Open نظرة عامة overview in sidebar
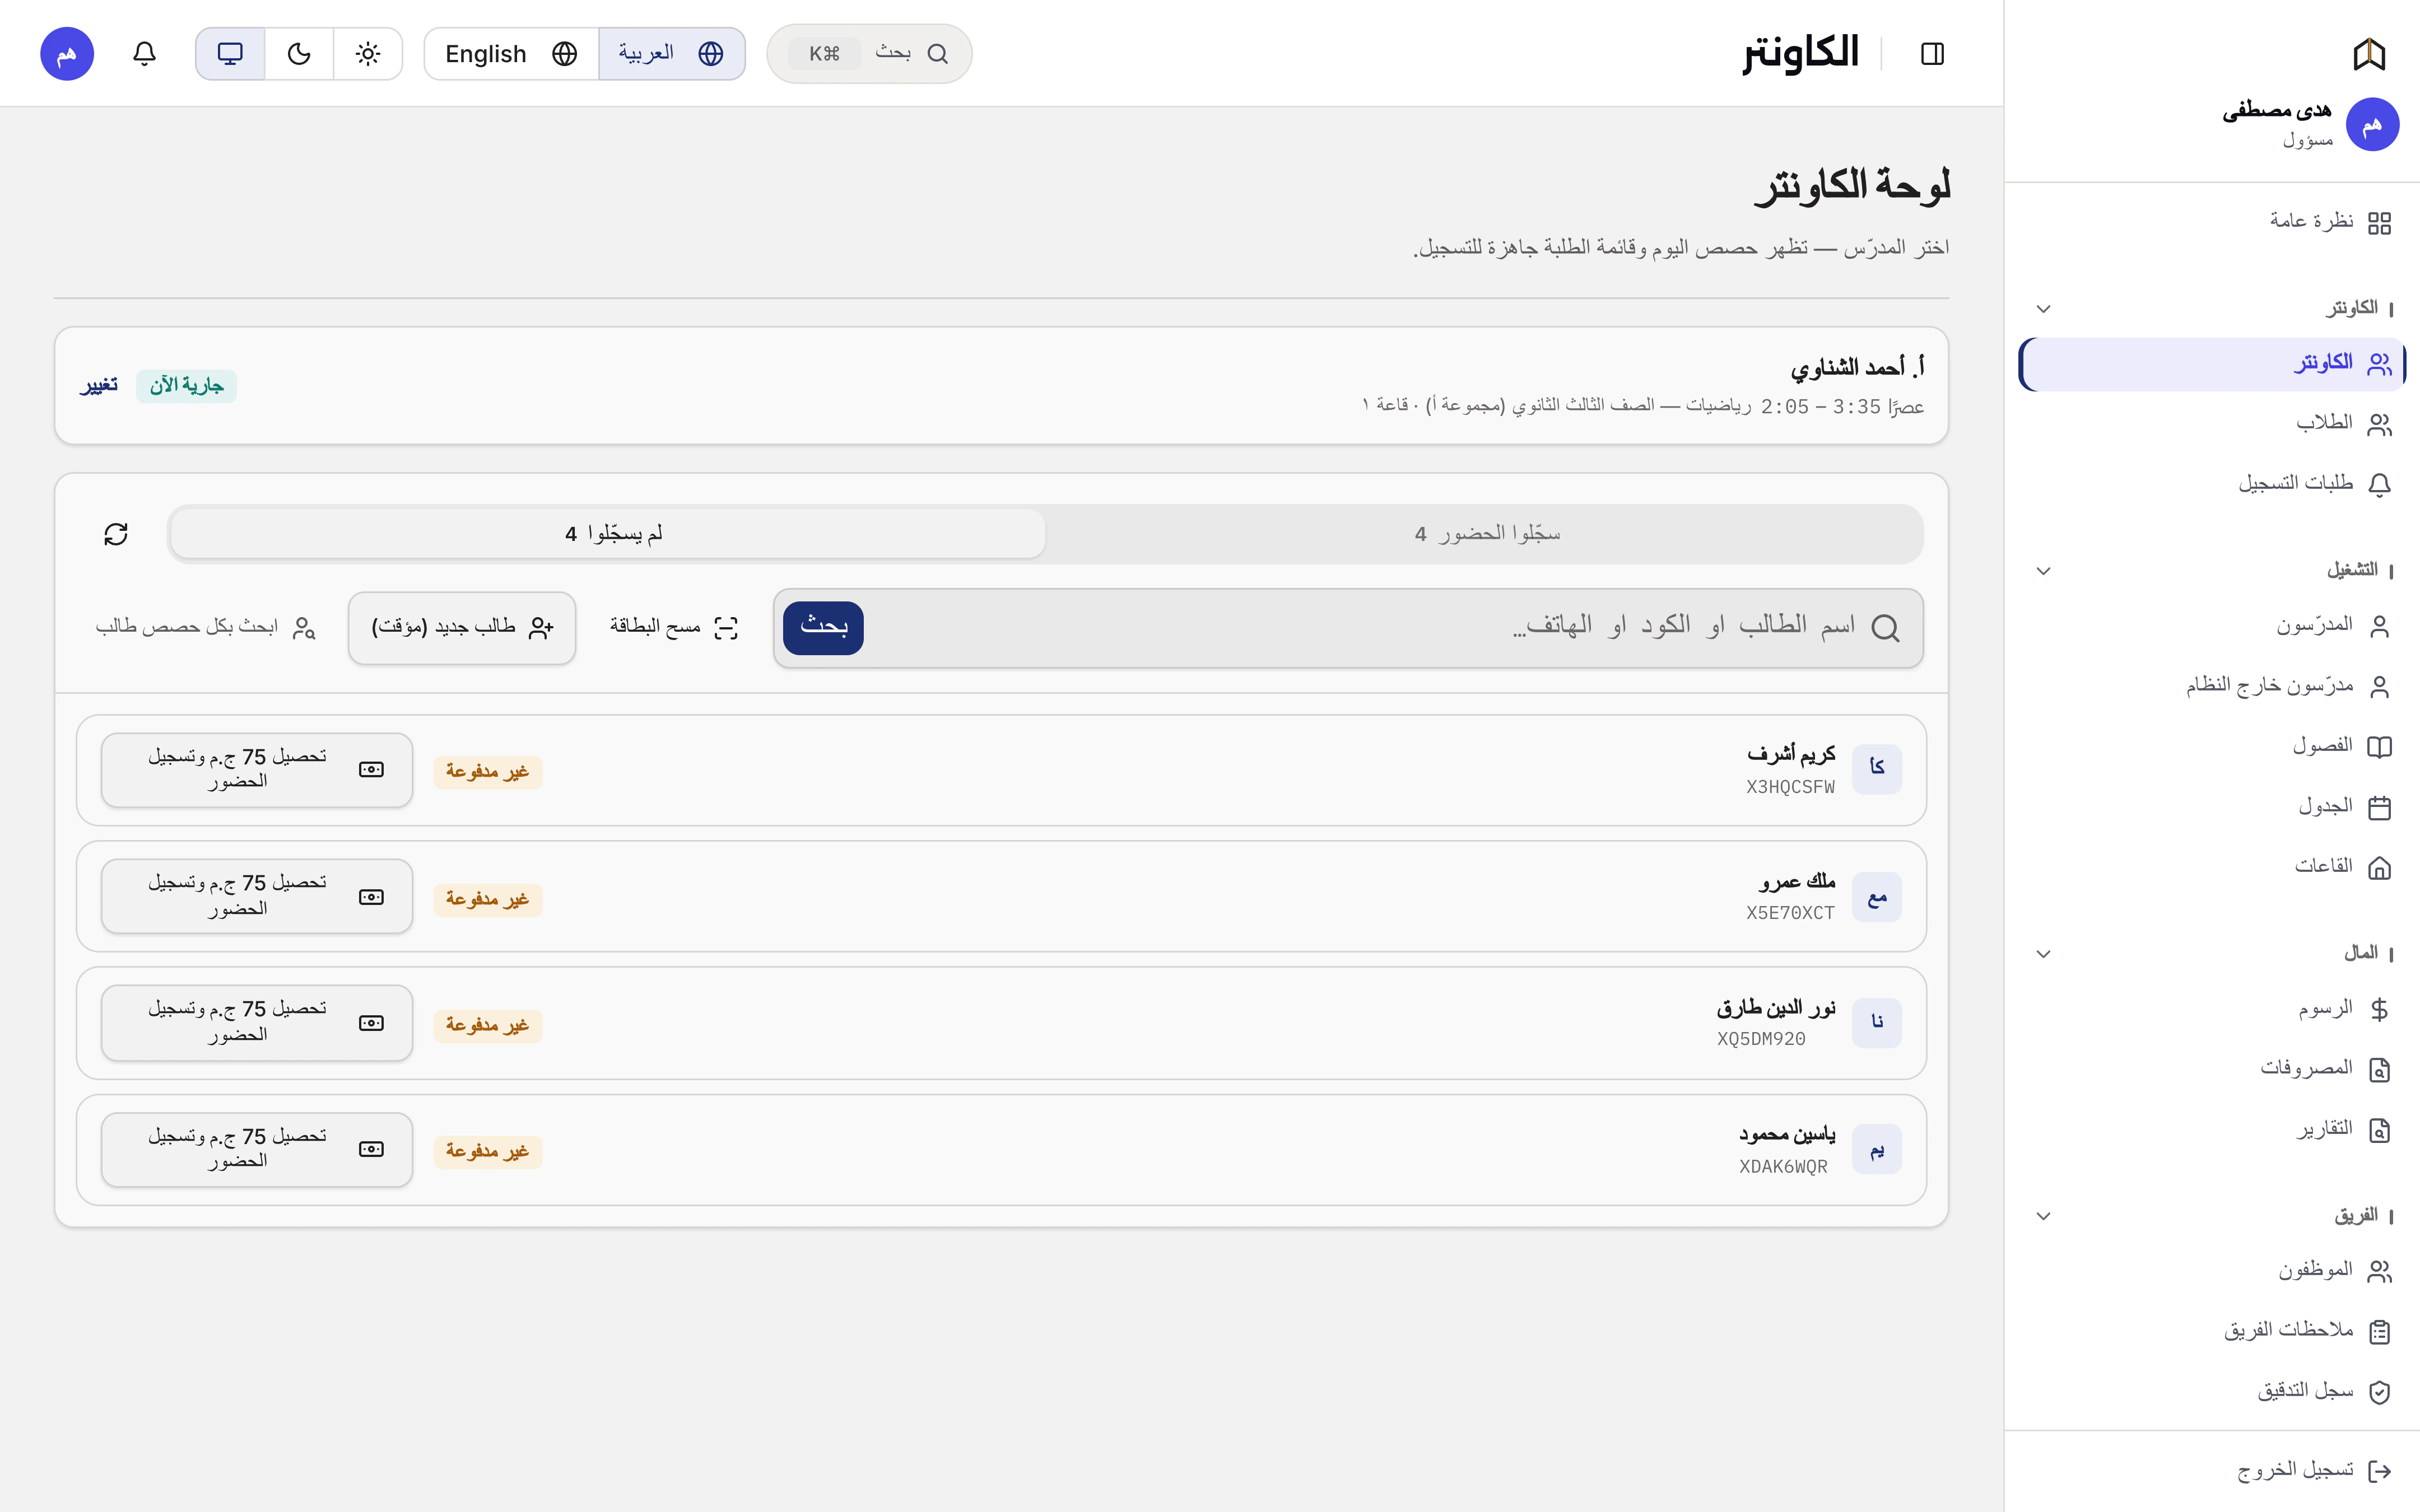2420x1512 pixels. (x=2212, y=222)
